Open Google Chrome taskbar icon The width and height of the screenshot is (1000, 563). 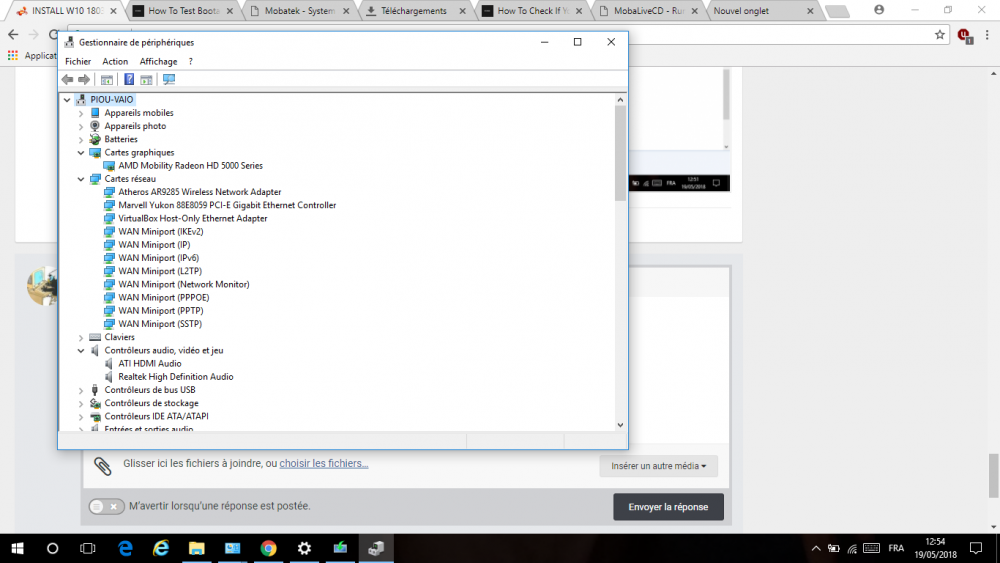click(268, 548)
